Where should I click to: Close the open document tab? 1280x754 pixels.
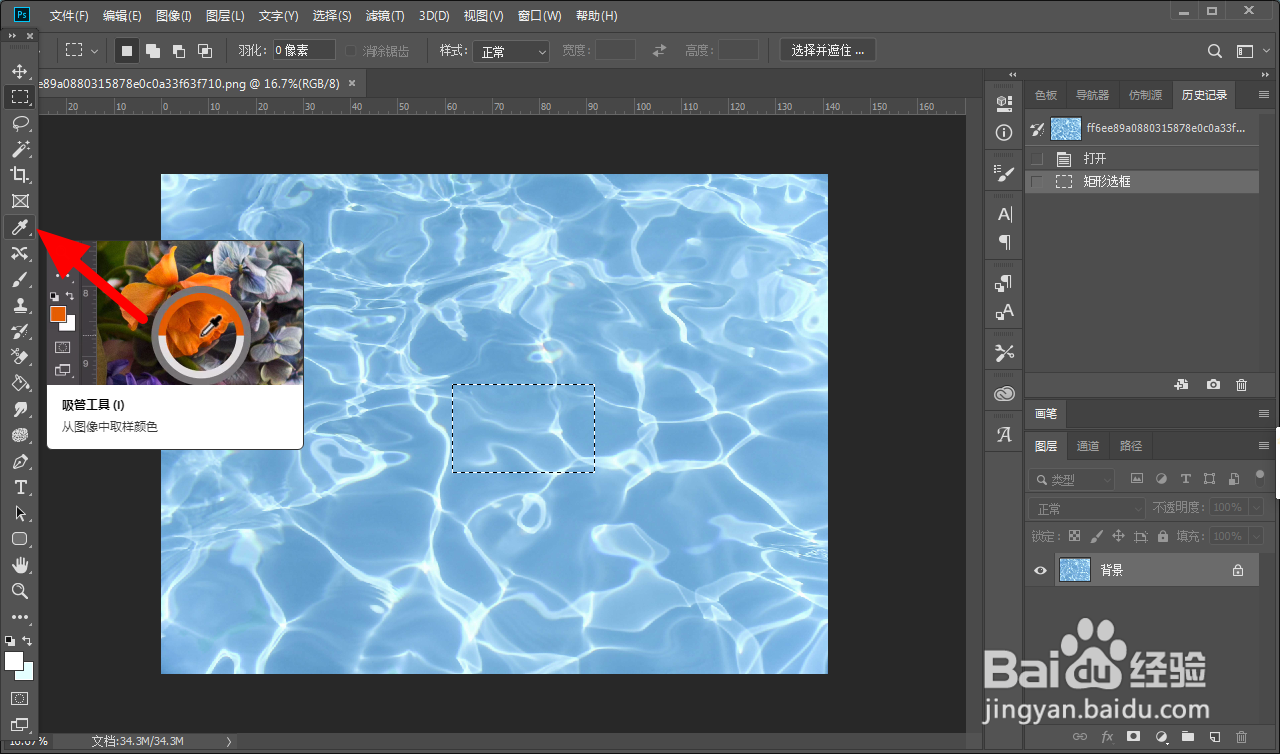coord(352,84)
